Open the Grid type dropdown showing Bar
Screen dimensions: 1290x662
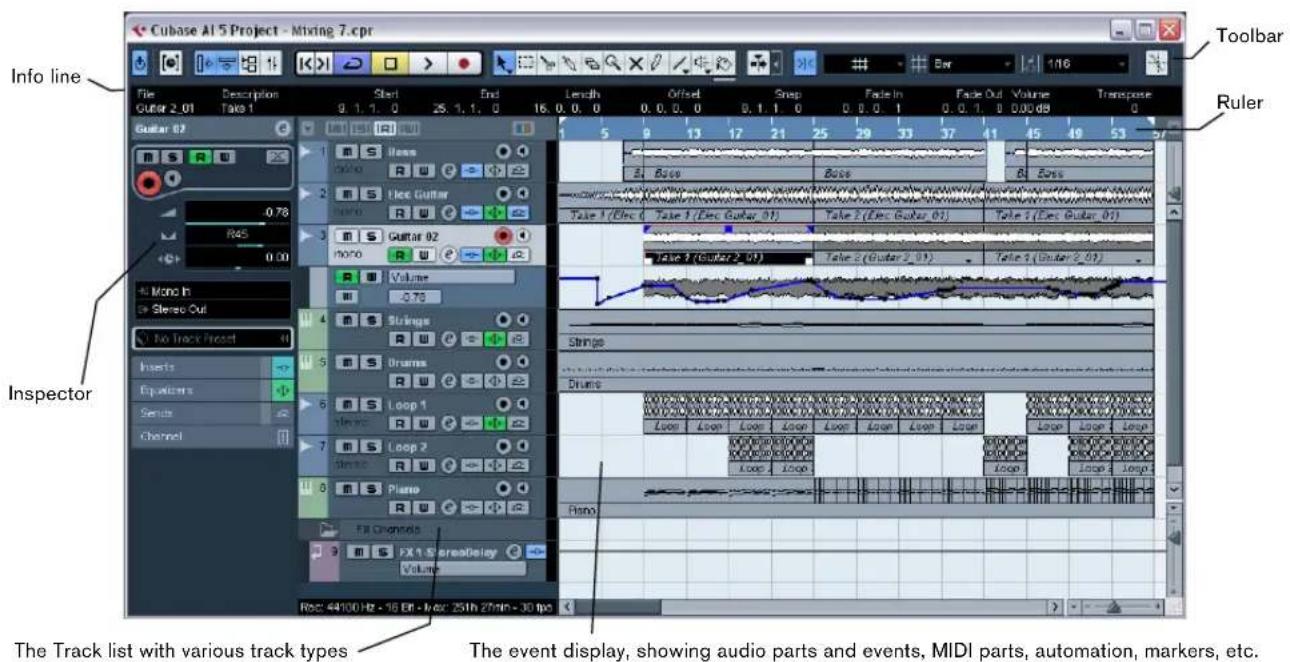point(972,63)
